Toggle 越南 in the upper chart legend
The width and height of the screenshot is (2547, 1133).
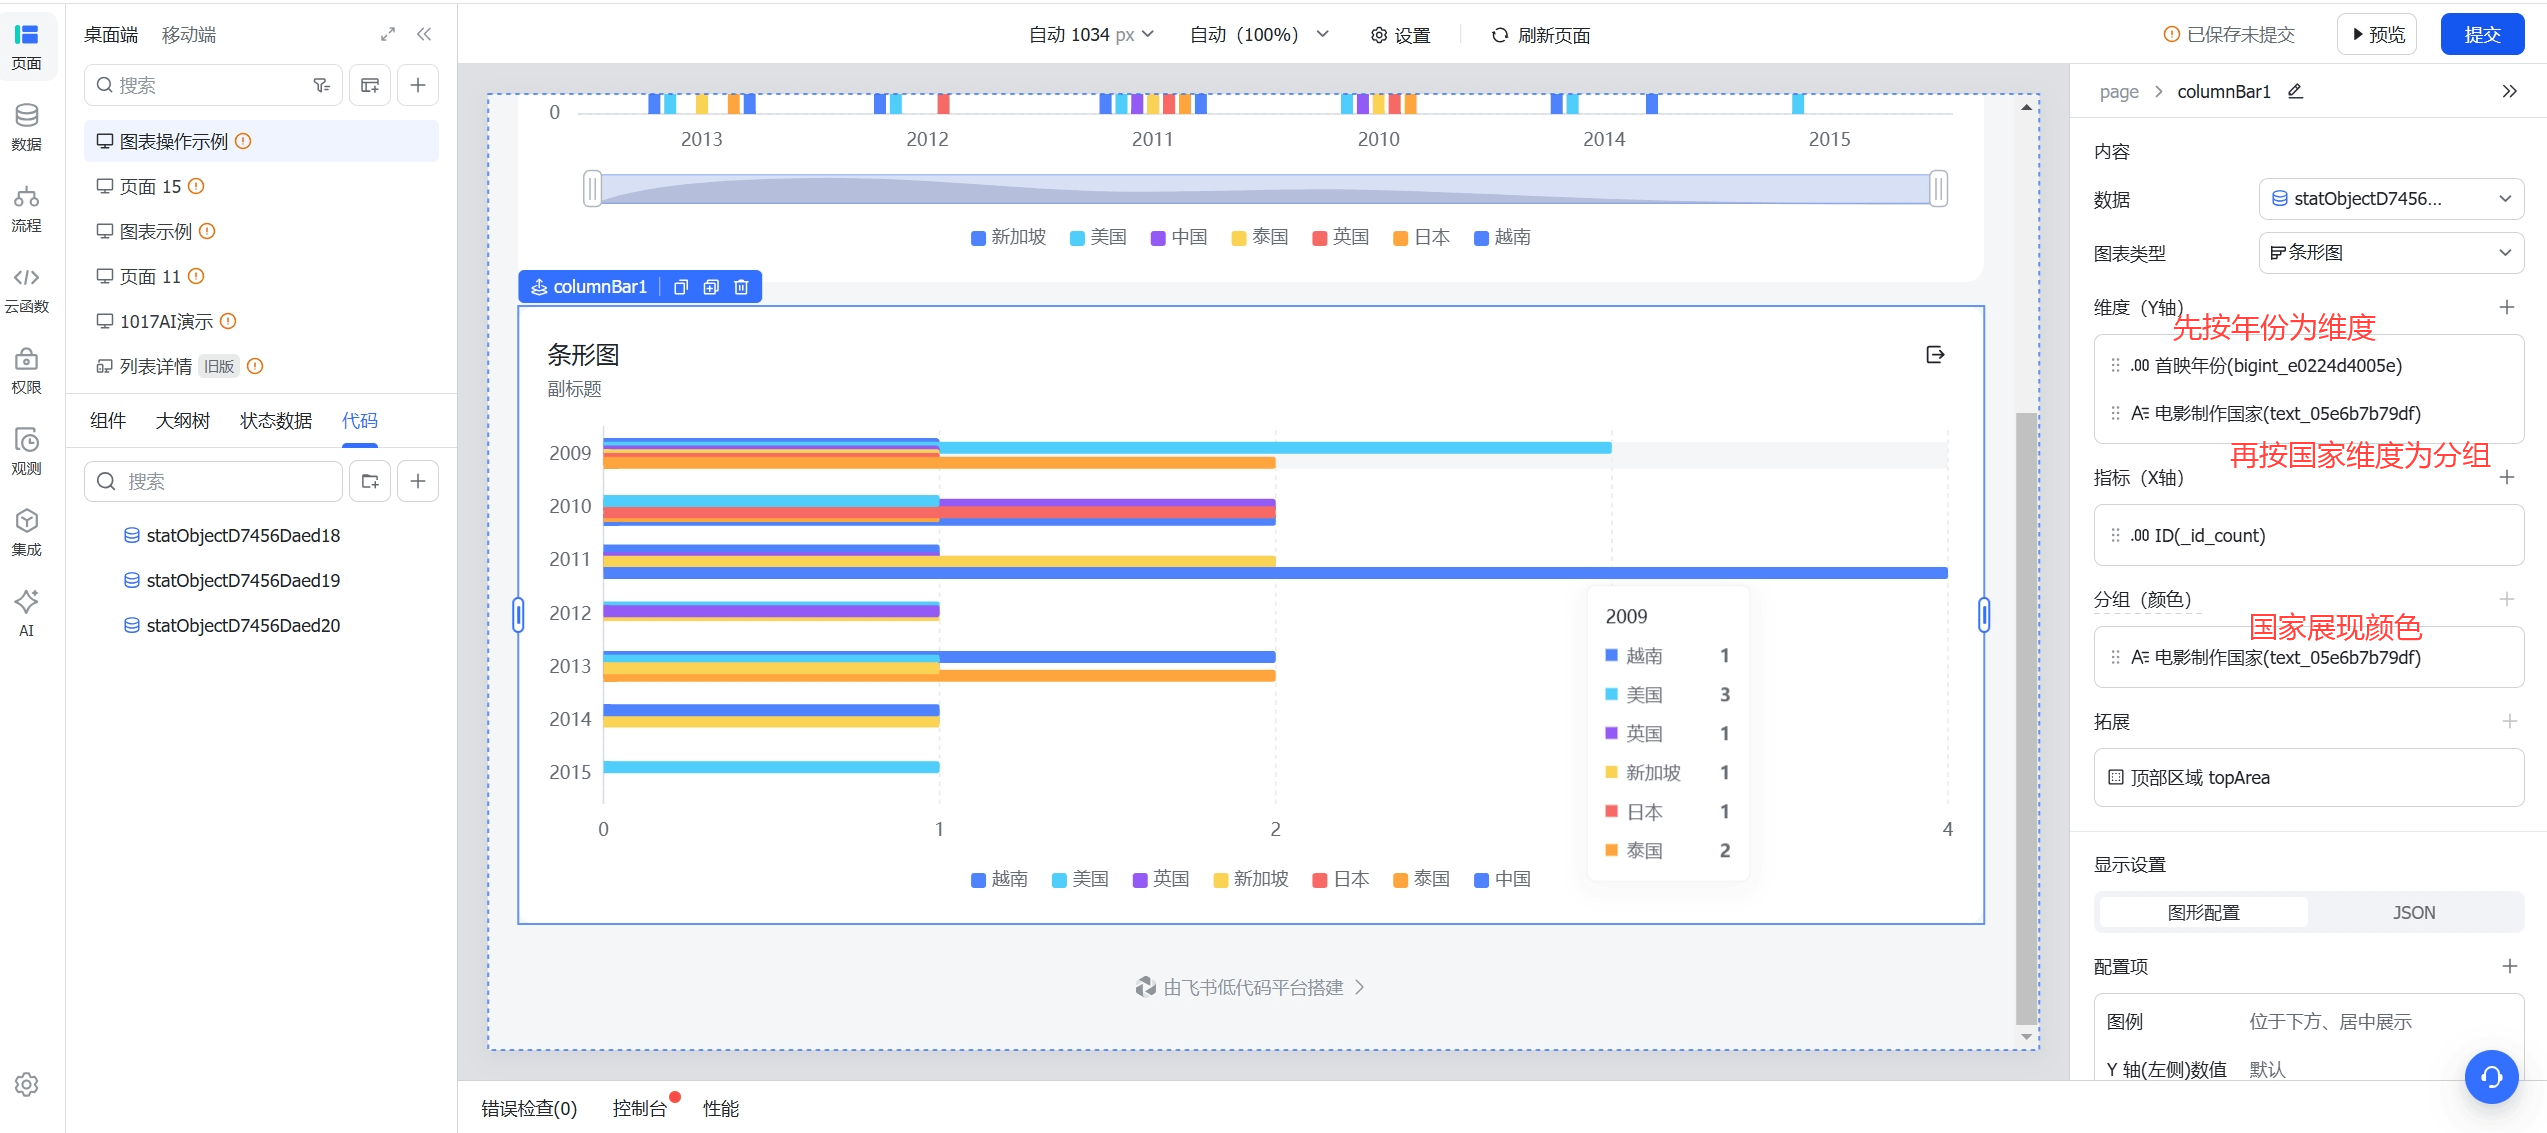[x=1502, y=237]
